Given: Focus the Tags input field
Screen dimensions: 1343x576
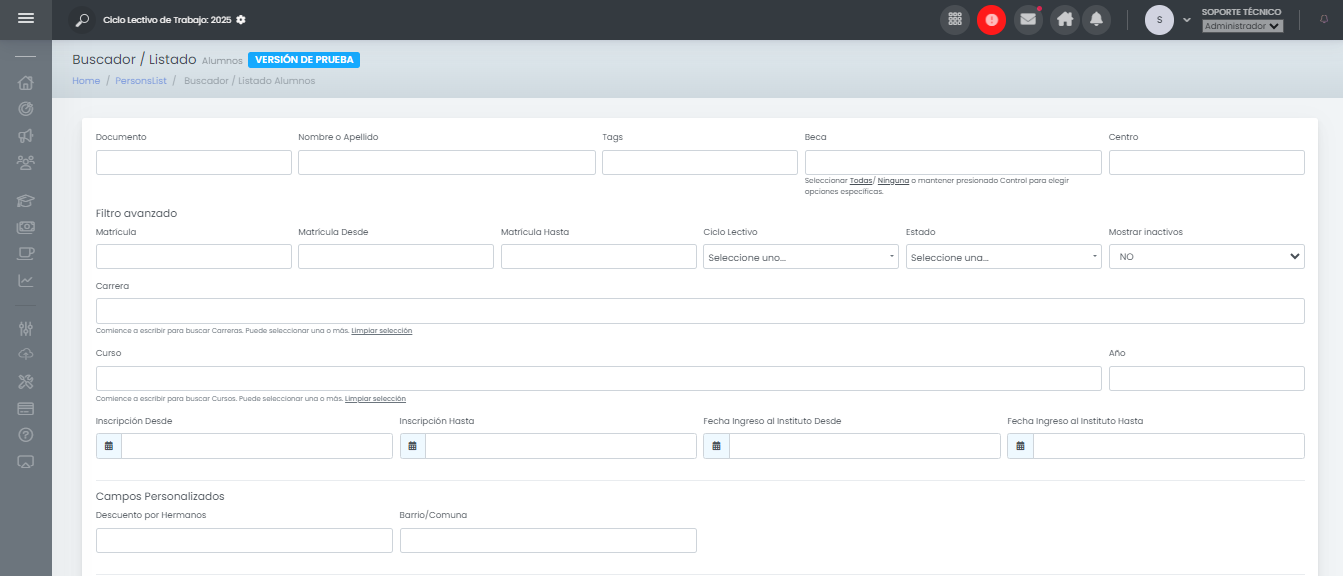Looking at the screenshot, I should point(700,162).
